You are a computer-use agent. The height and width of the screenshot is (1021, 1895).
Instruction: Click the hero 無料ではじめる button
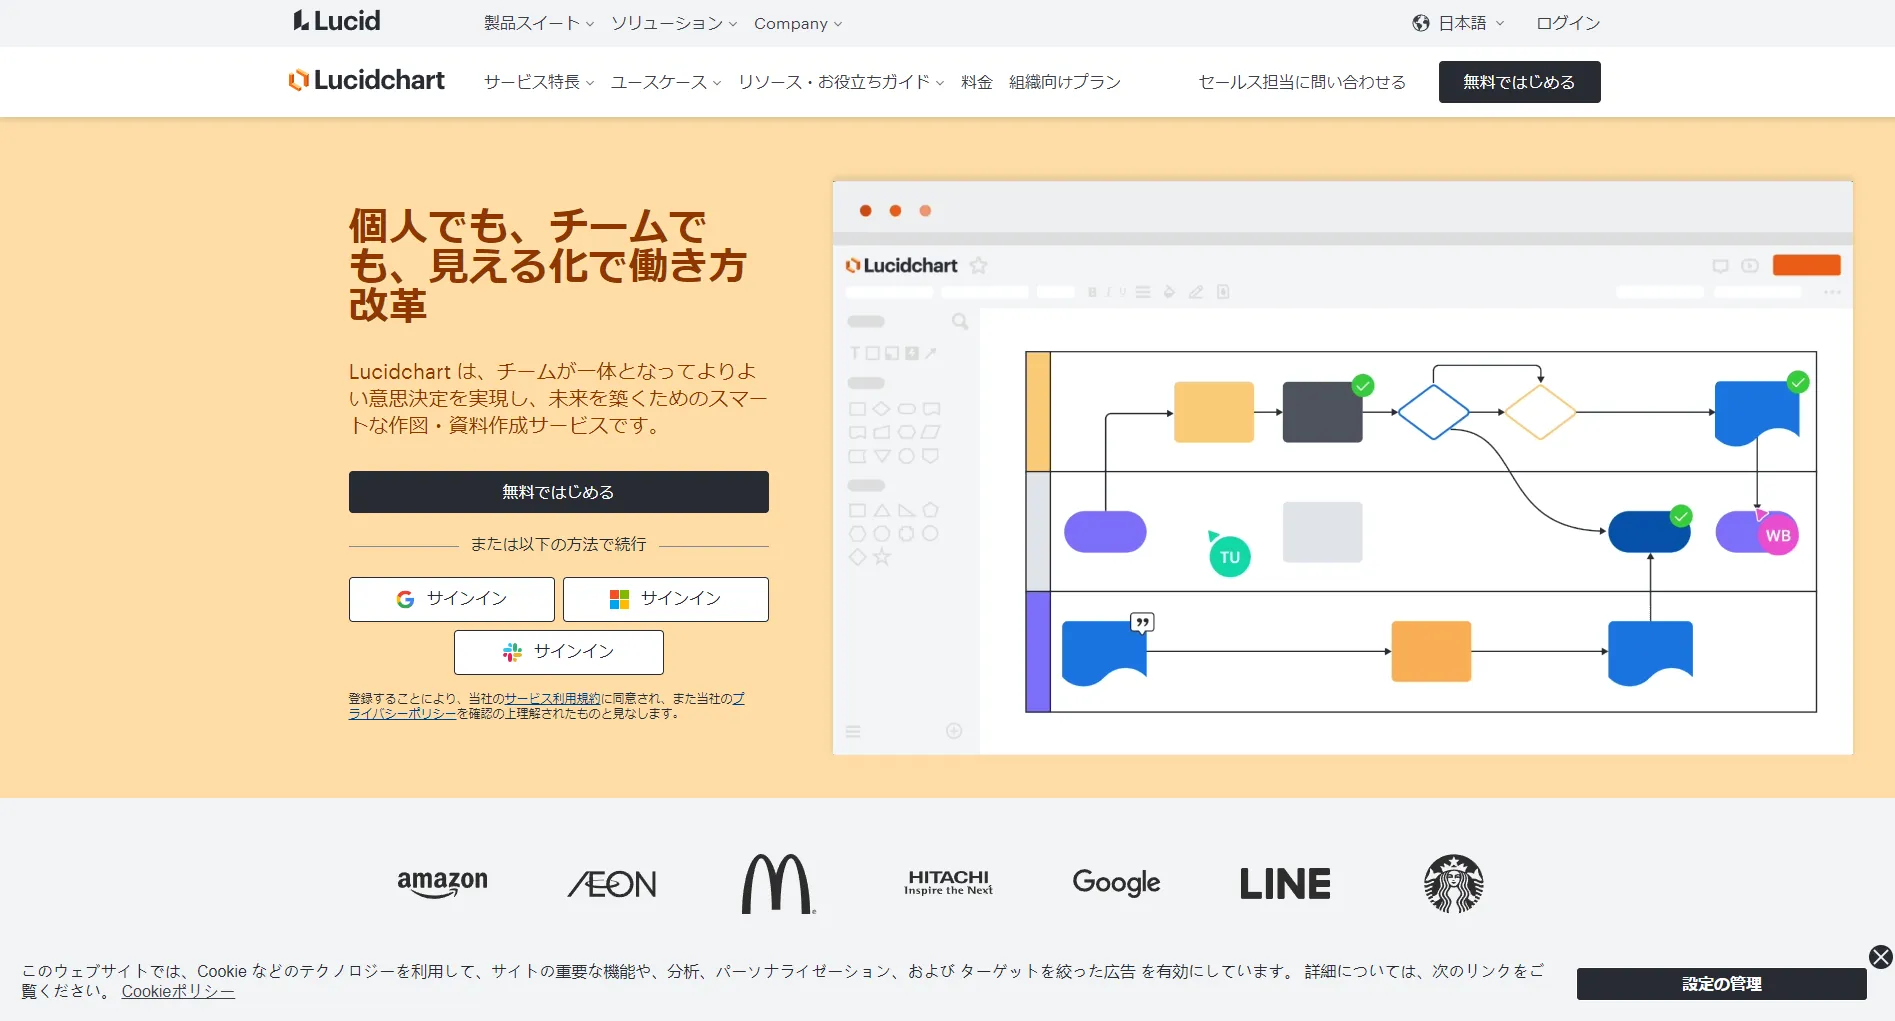[x=558, y=492]
